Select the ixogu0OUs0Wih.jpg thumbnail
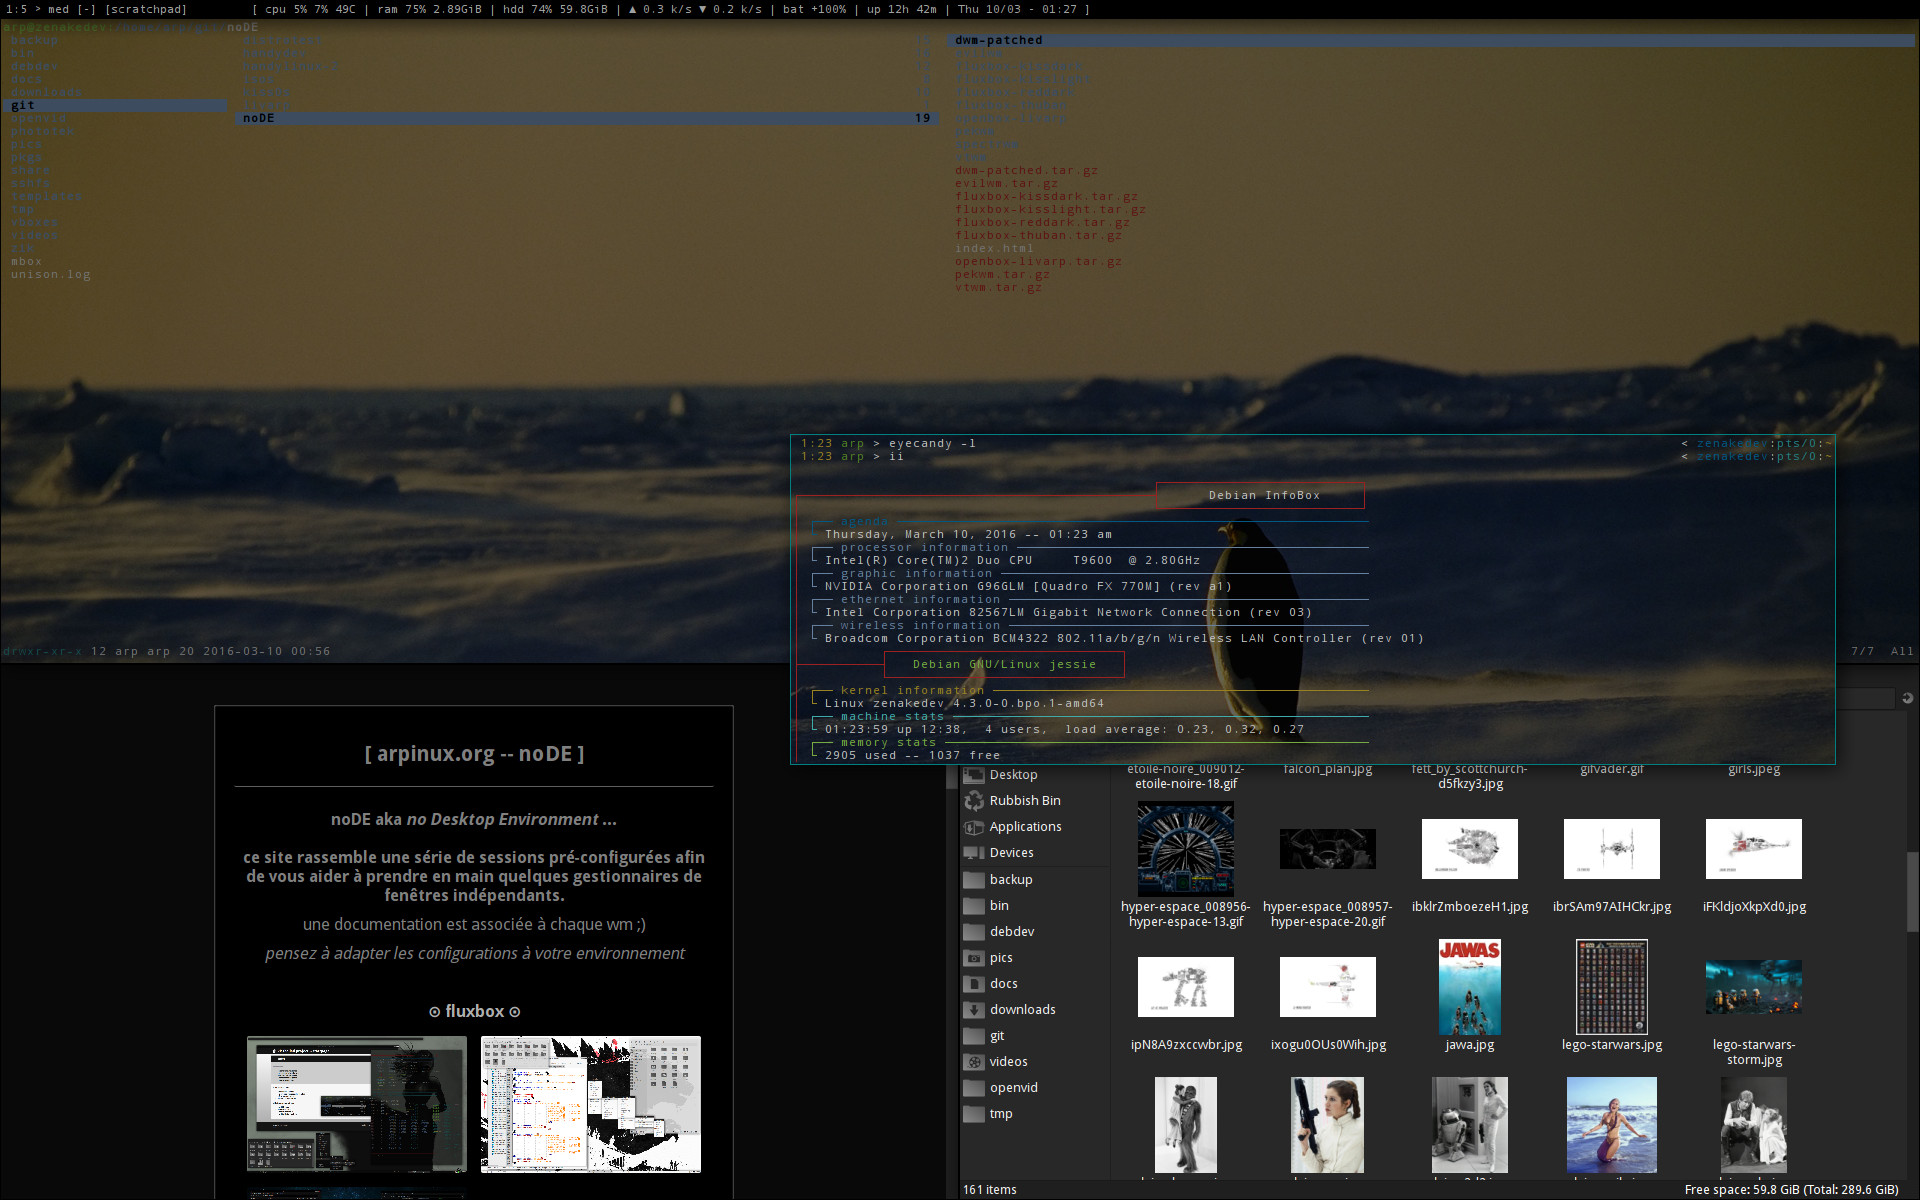The height and width of the screenshot is (1200, 1920). [x=1328, y=987]
